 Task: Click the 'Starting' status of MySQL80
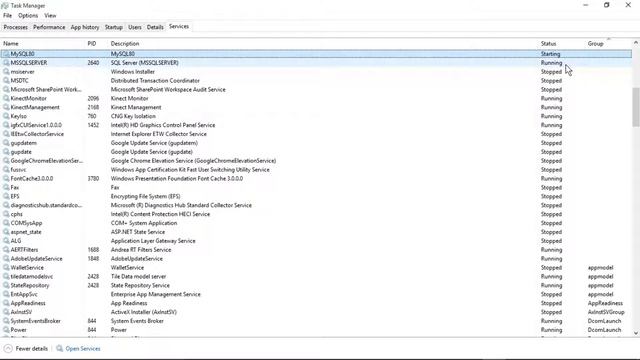[x=551, y=54]
